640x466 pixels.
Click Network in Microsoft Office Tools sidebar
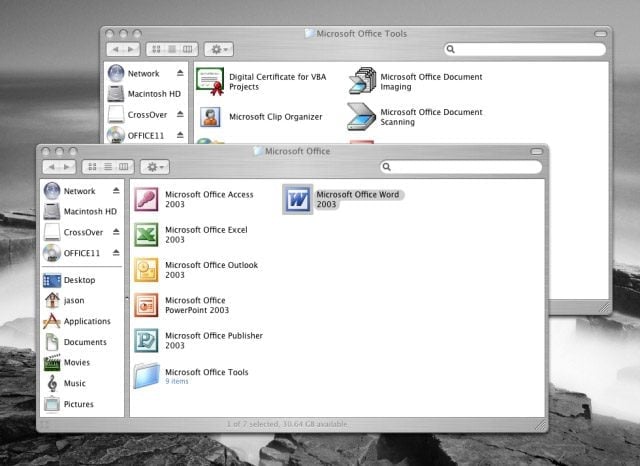click(x=133, y=73)
